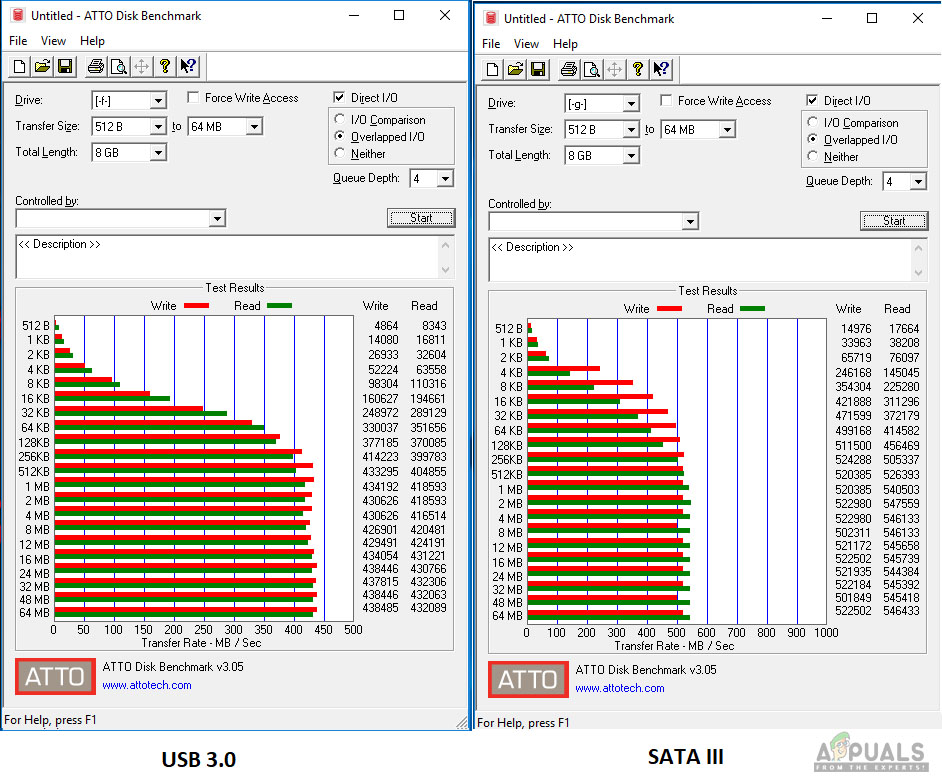Click Save disk icon in USB 3.0 window
This screenshot has height=782, width=942.
[x=65, y=66]
